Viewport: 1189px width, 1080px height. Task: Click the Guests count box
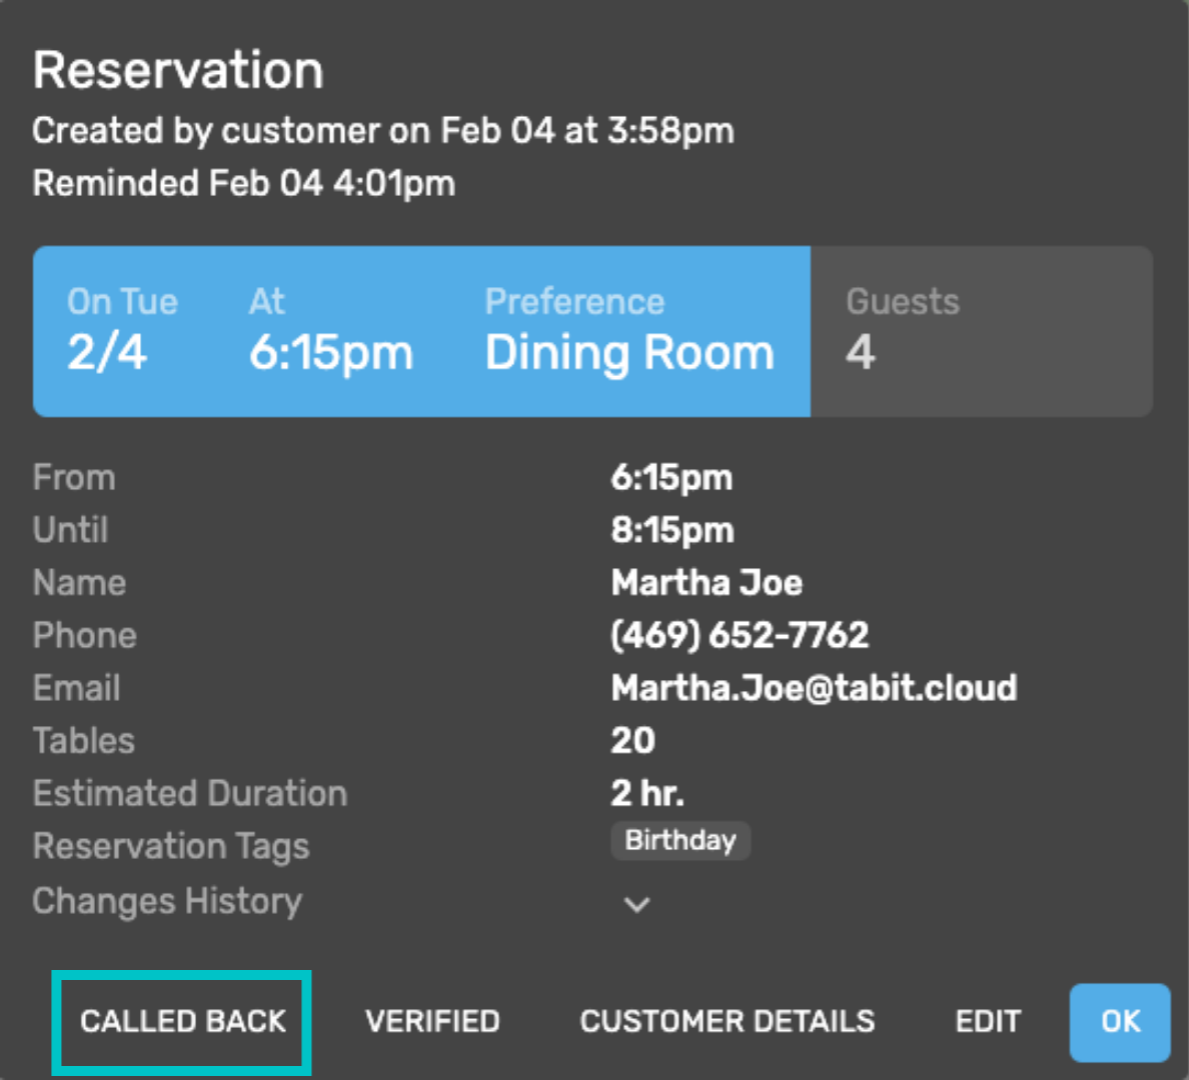pos(982,331)
